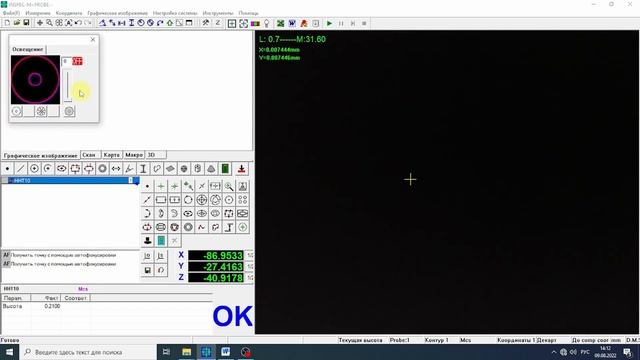
Task: Click the step-forward playback button
Action: click(x=353, y=23)
